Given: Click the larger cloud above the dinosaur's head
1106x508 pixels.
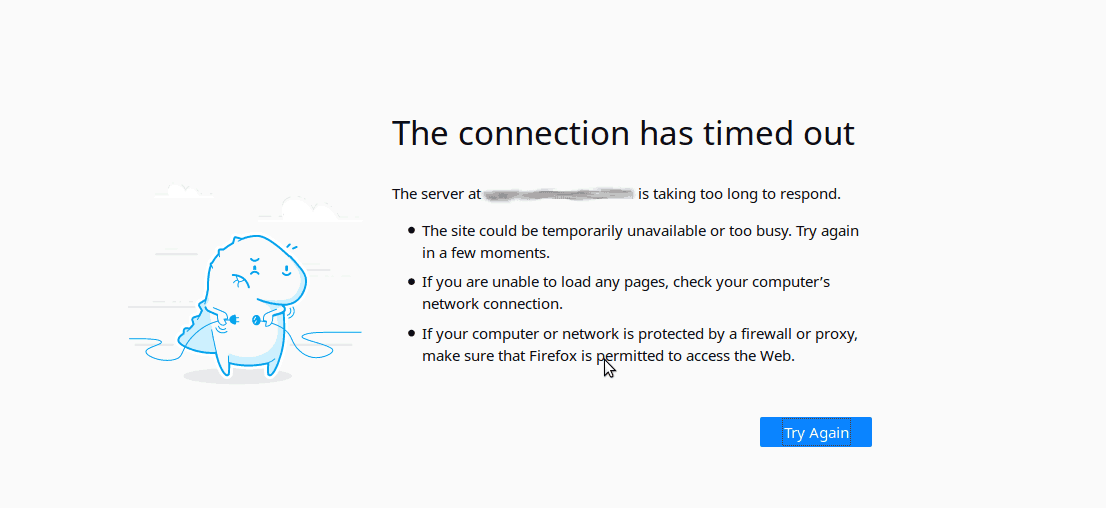Looking at the screenshot, I should (x=305, y=209).
